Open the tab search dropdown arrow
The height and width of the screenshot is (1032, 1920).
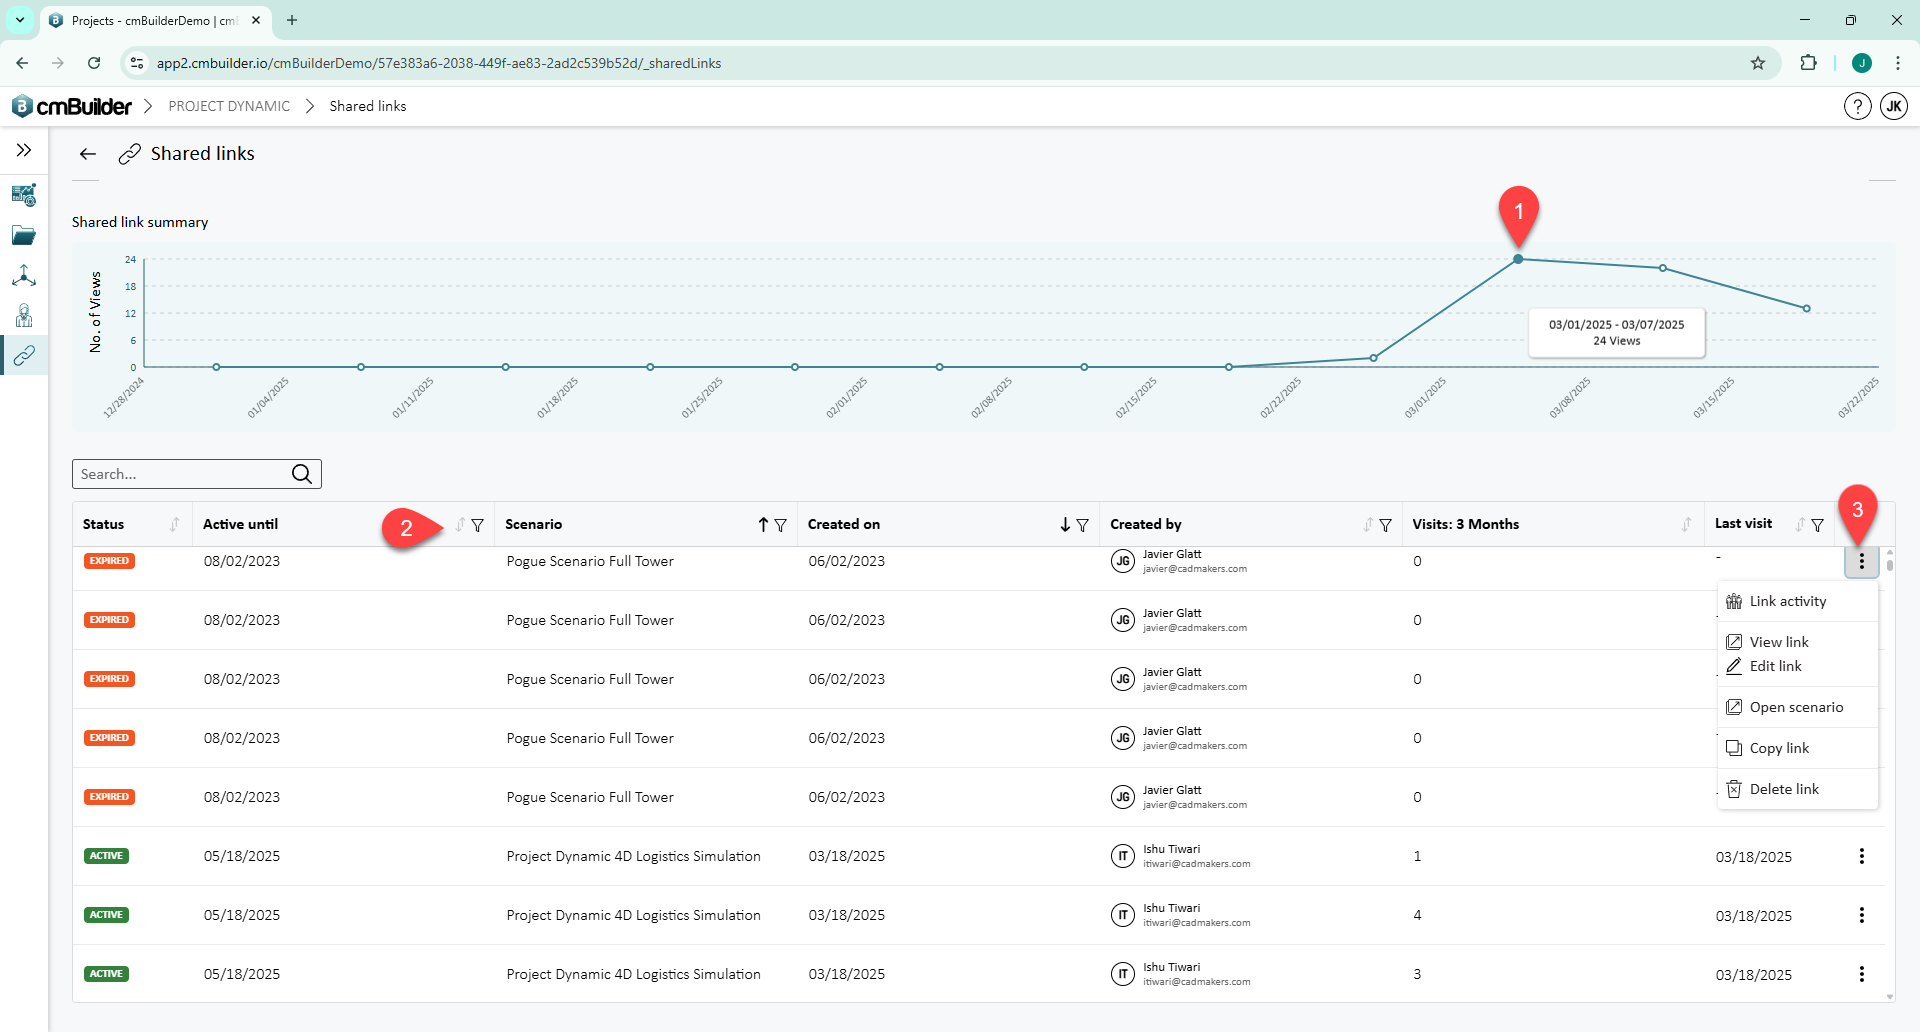19,20
